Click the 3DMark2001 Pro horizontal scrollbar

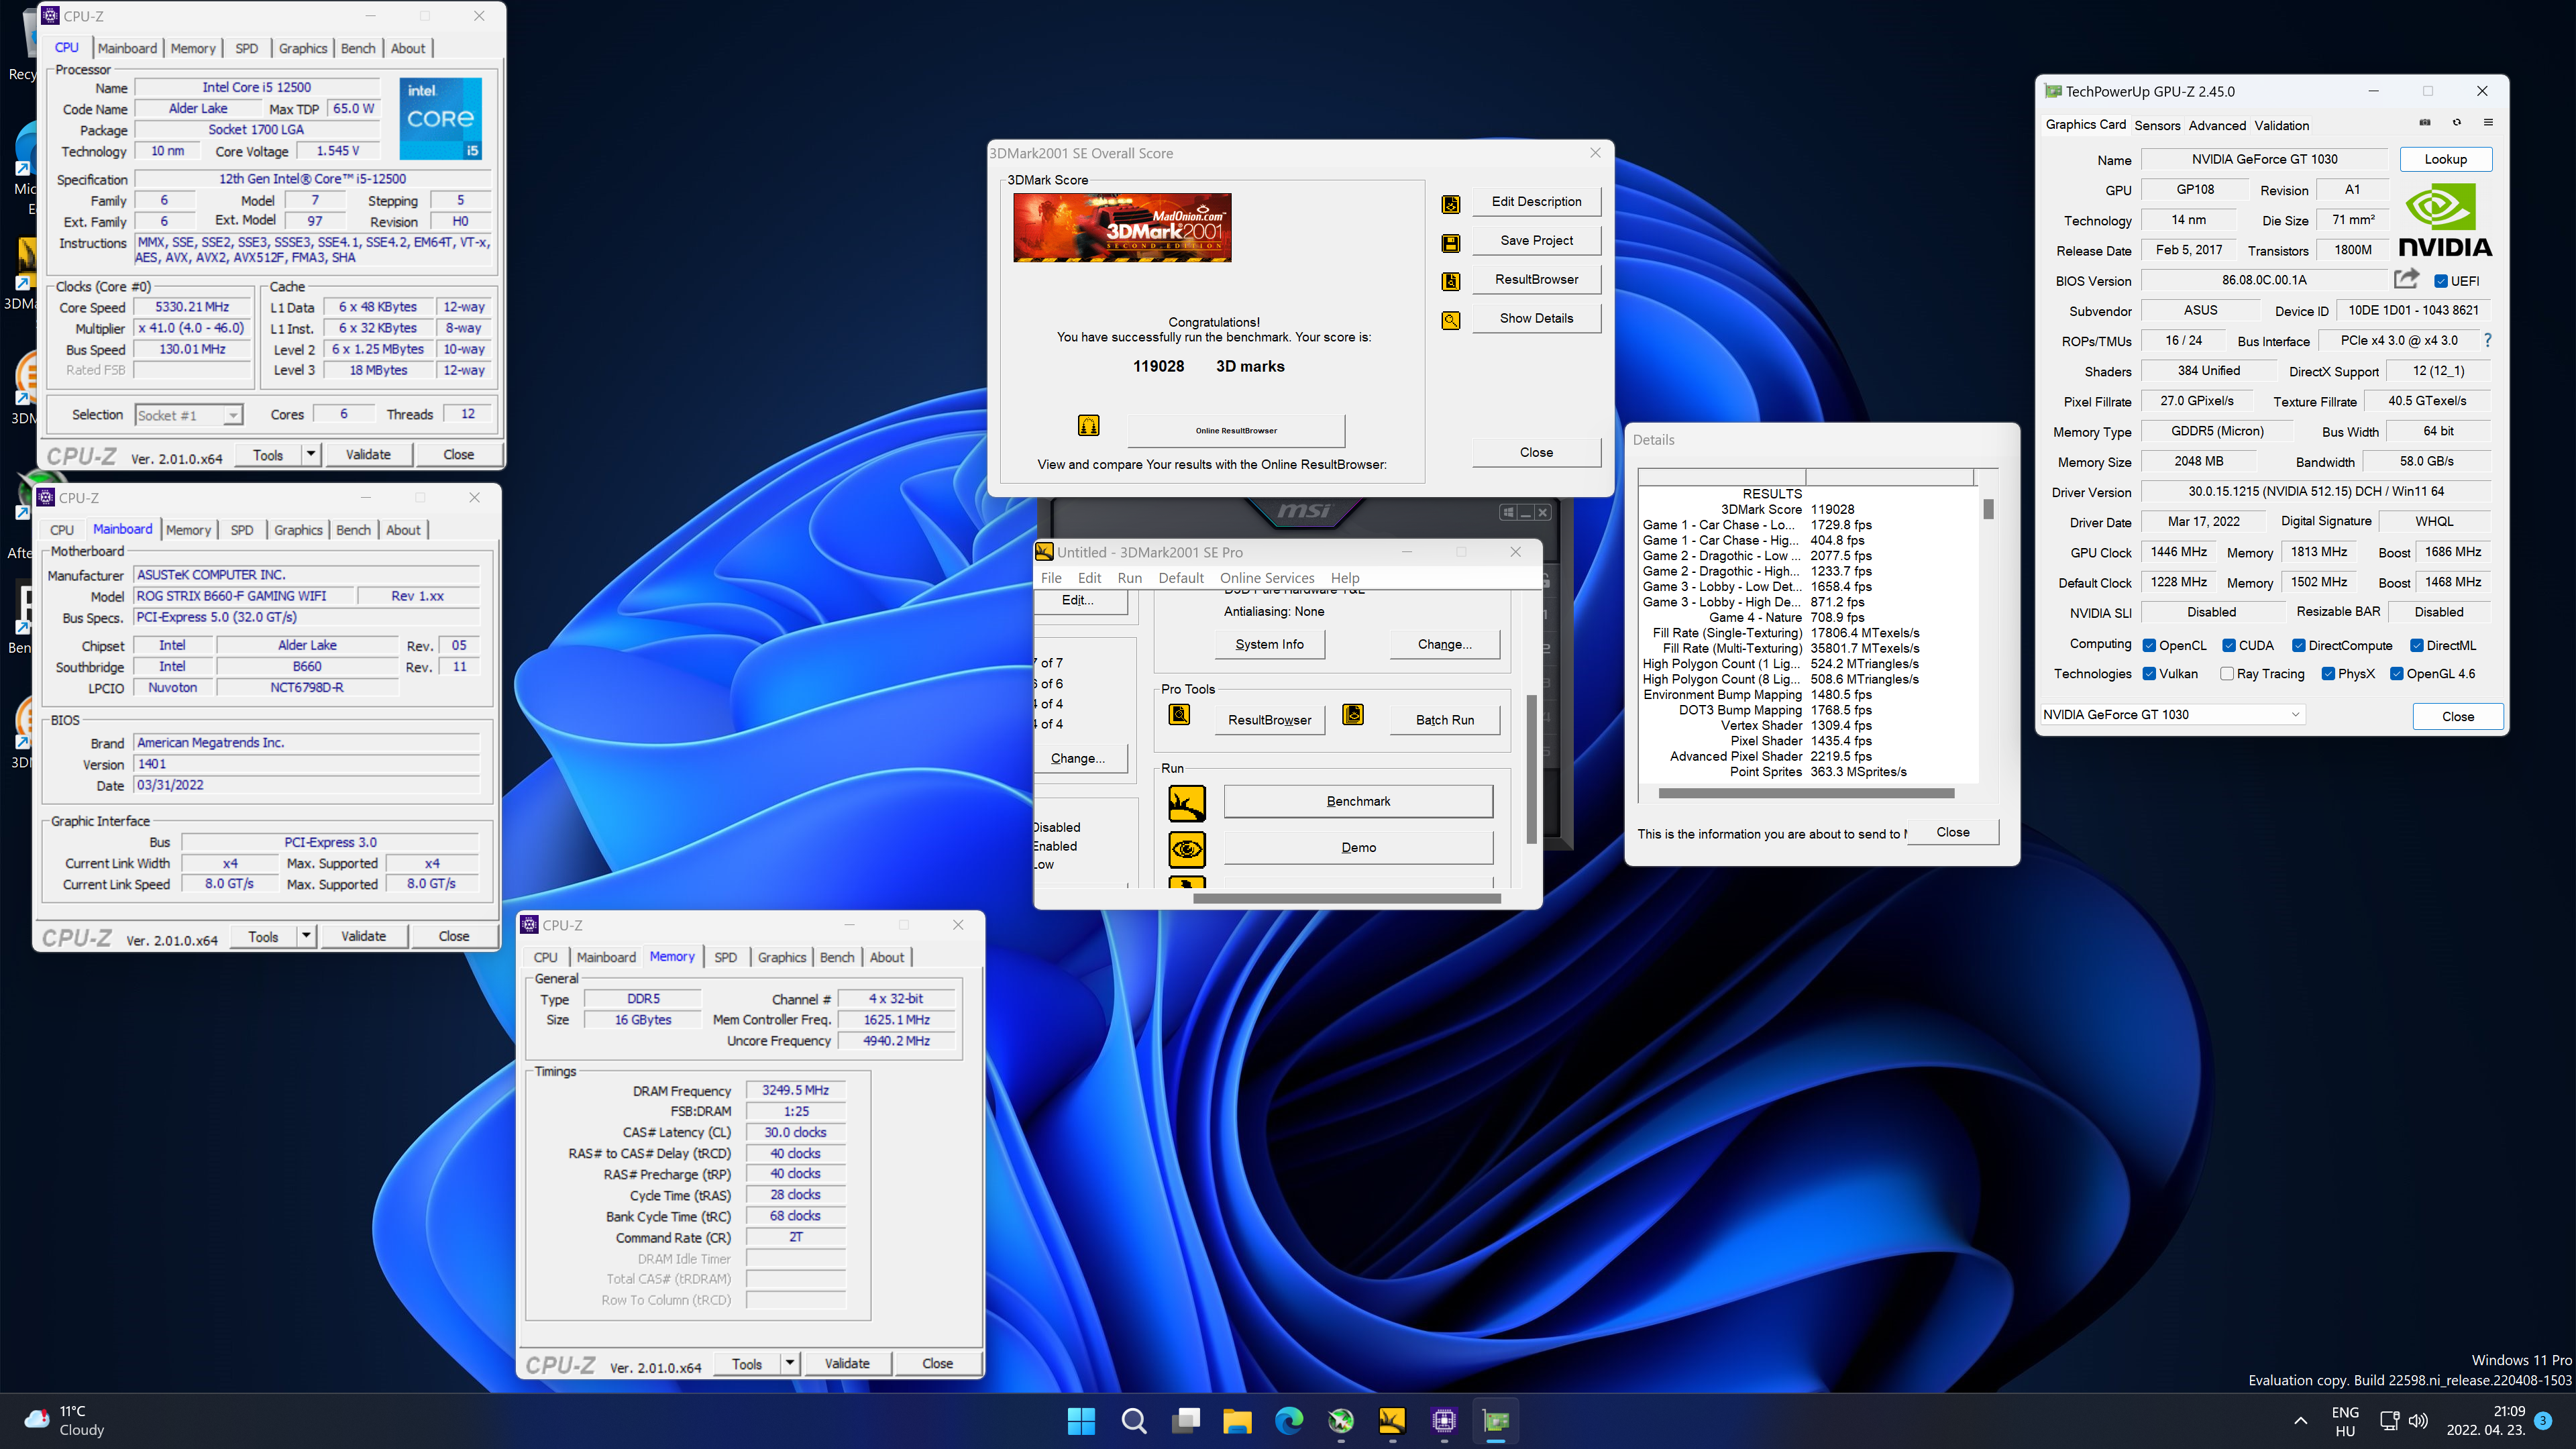(1346, 898)
